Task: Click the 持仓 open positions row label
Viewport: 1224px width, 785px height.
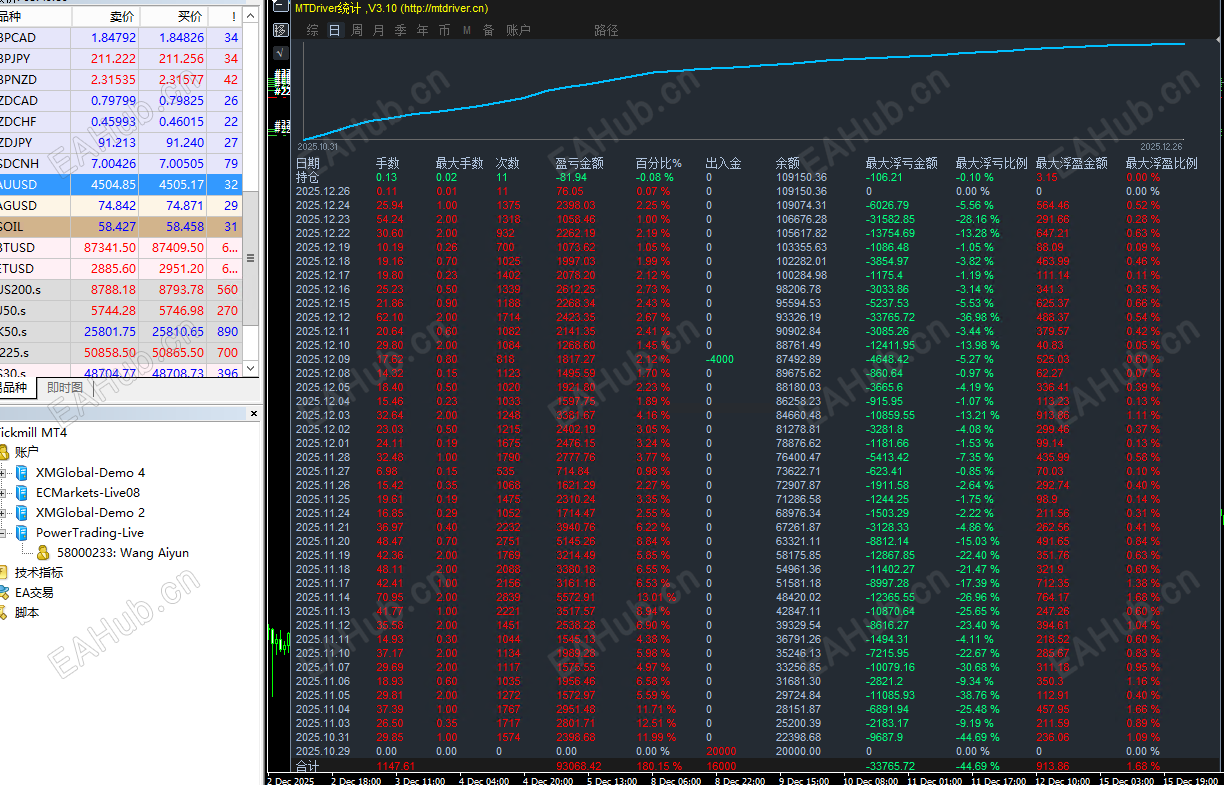Action: 308,177
